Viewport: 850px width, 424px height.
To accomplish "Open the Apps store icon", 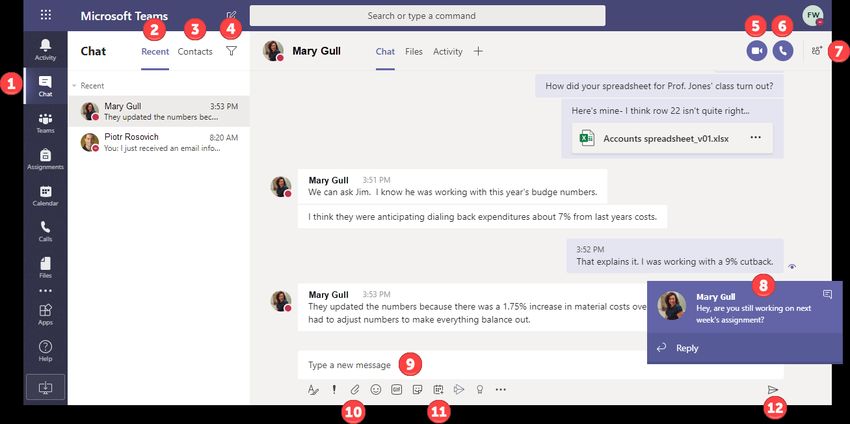I will (x=46, y=314).
